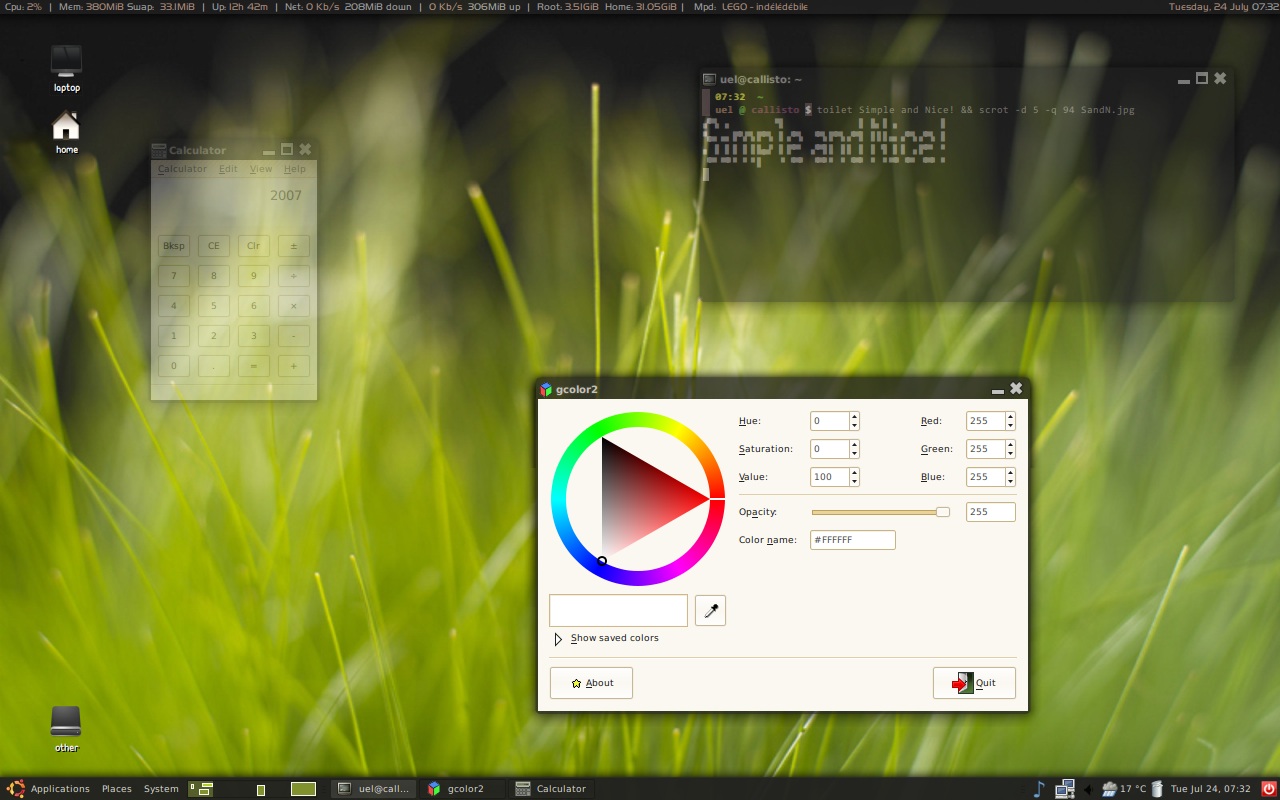The width and height of the screenshot is (1280, 800).
Task: Increase the Hue value with its up arrow
Action: [854, 417]
